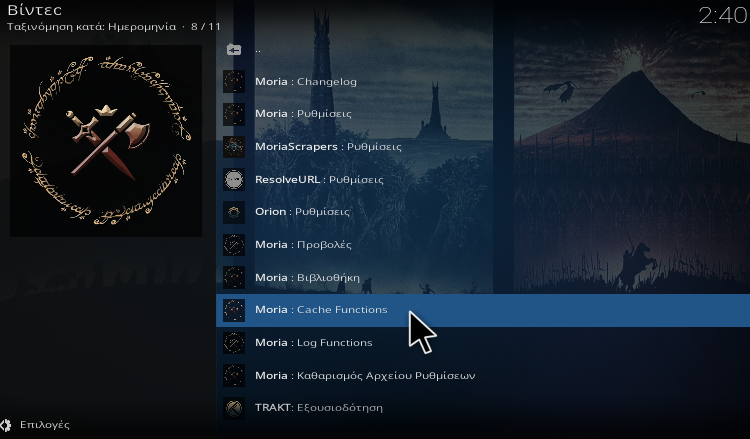Click the icon for Moria : Προβολές
This screenshot has height=439, width=750.
[234, 245]
